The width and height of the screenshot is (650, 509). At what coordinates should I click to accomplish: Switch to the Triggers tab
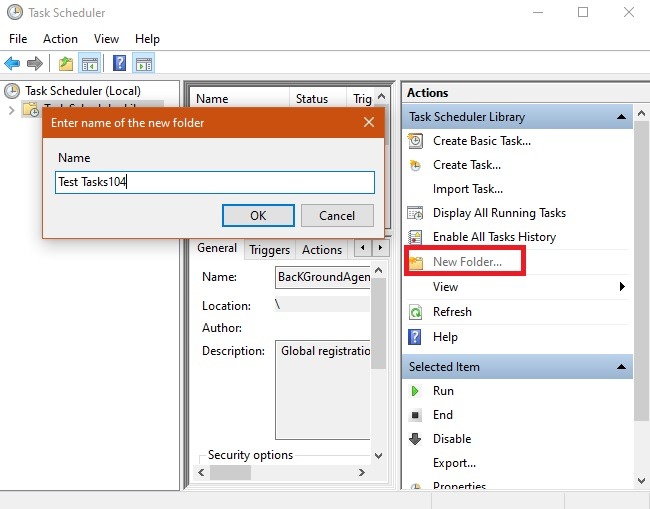click(269, 250)
